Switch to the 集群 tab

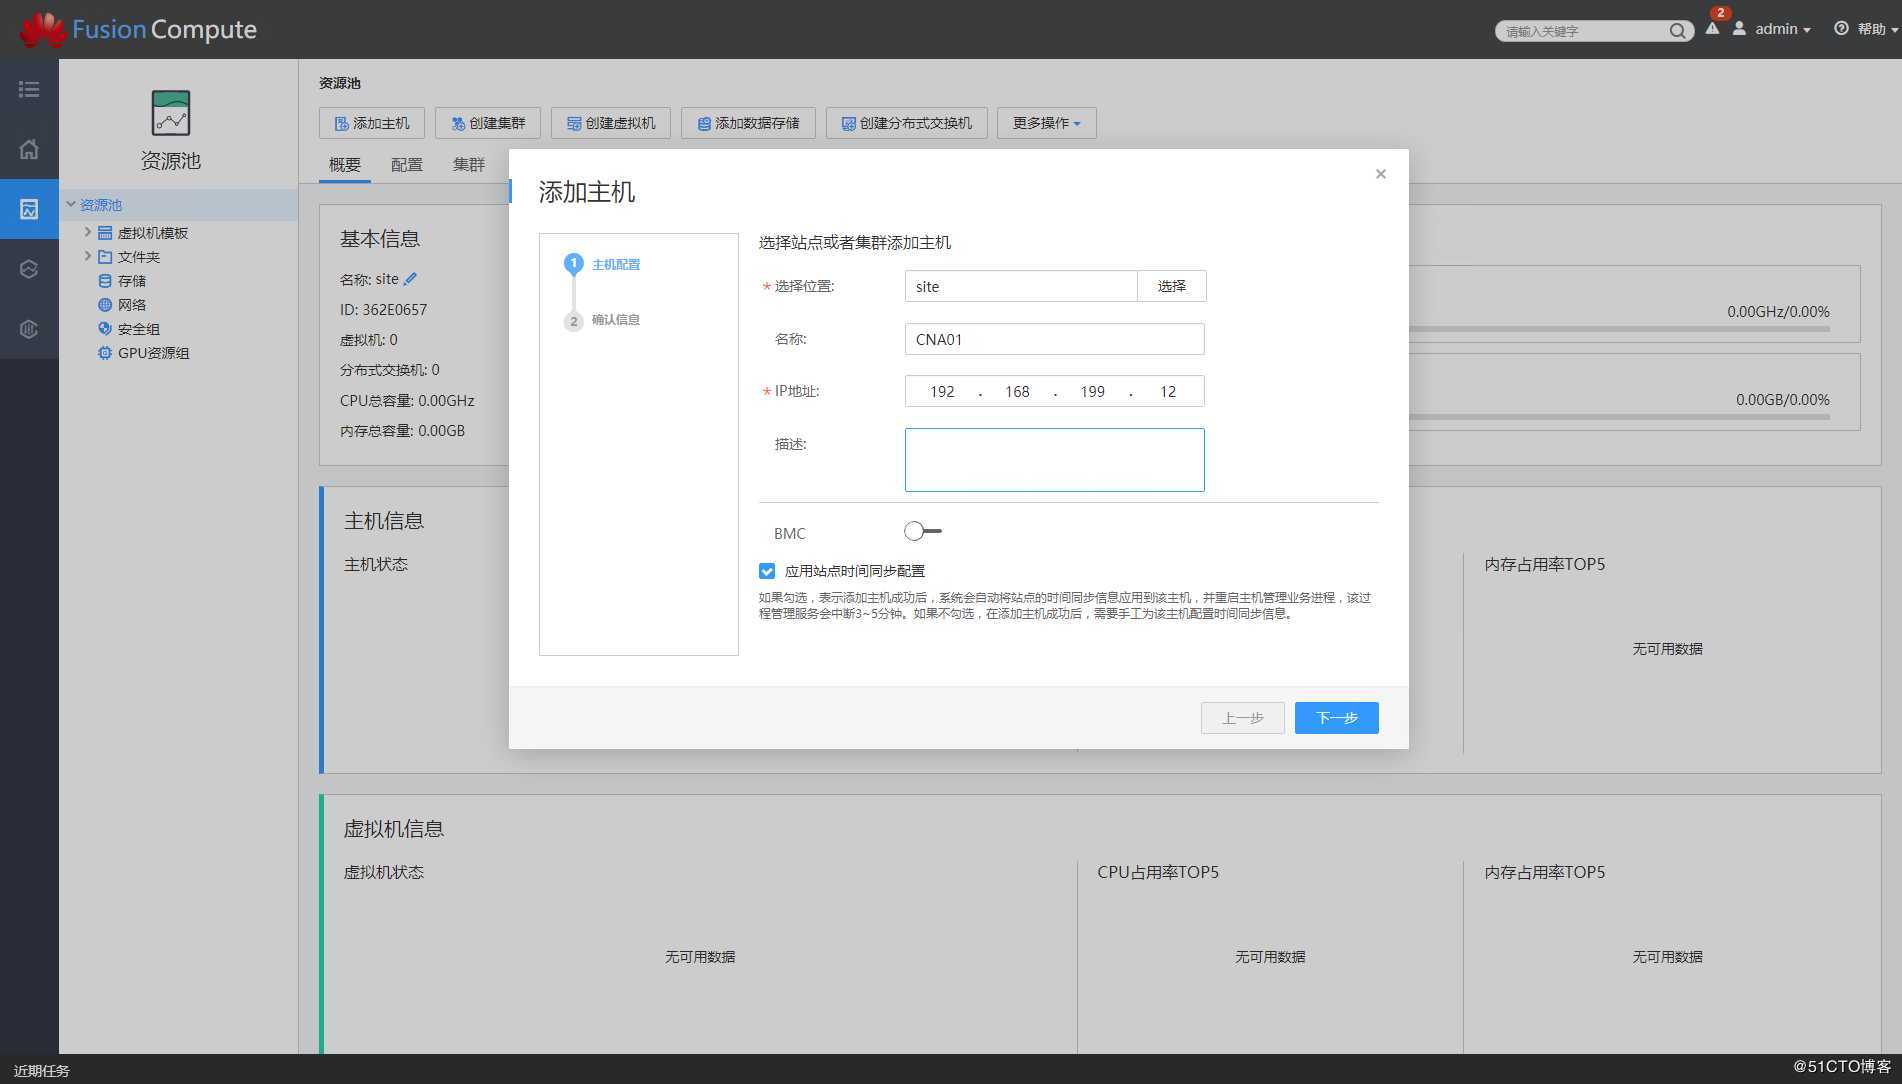coord(468,164)
